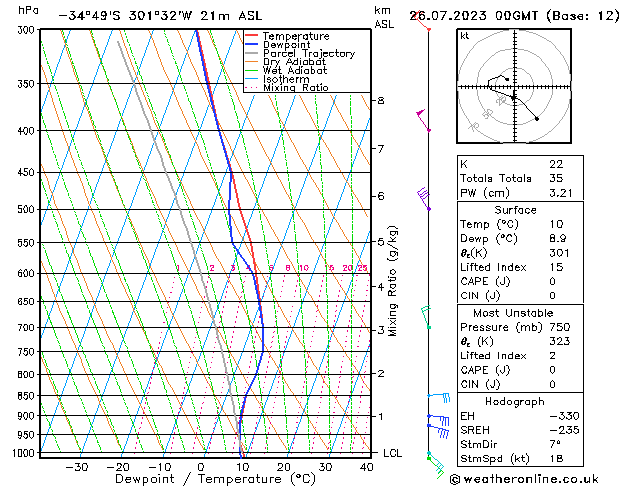Click the surface θe(K) value 301

[560, 253]
